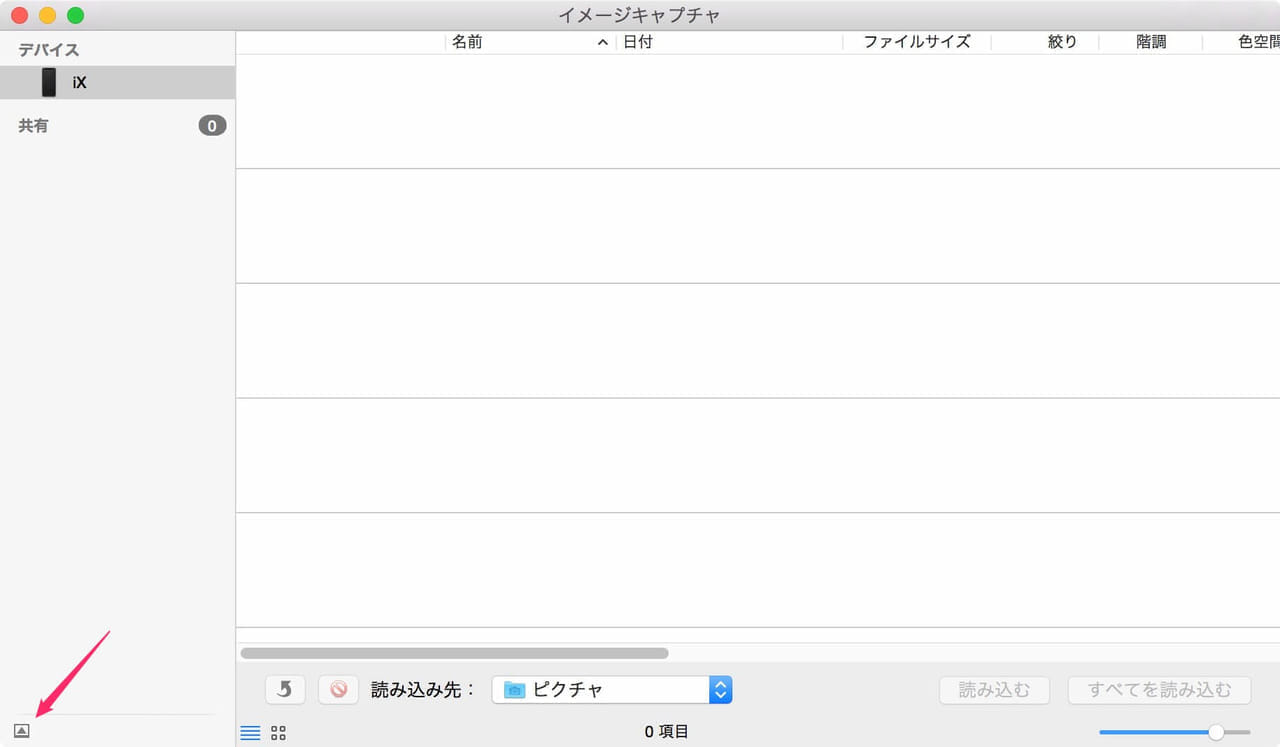Click the shared devices count badge
This screenshot has width=1280, height=747.
212,126
